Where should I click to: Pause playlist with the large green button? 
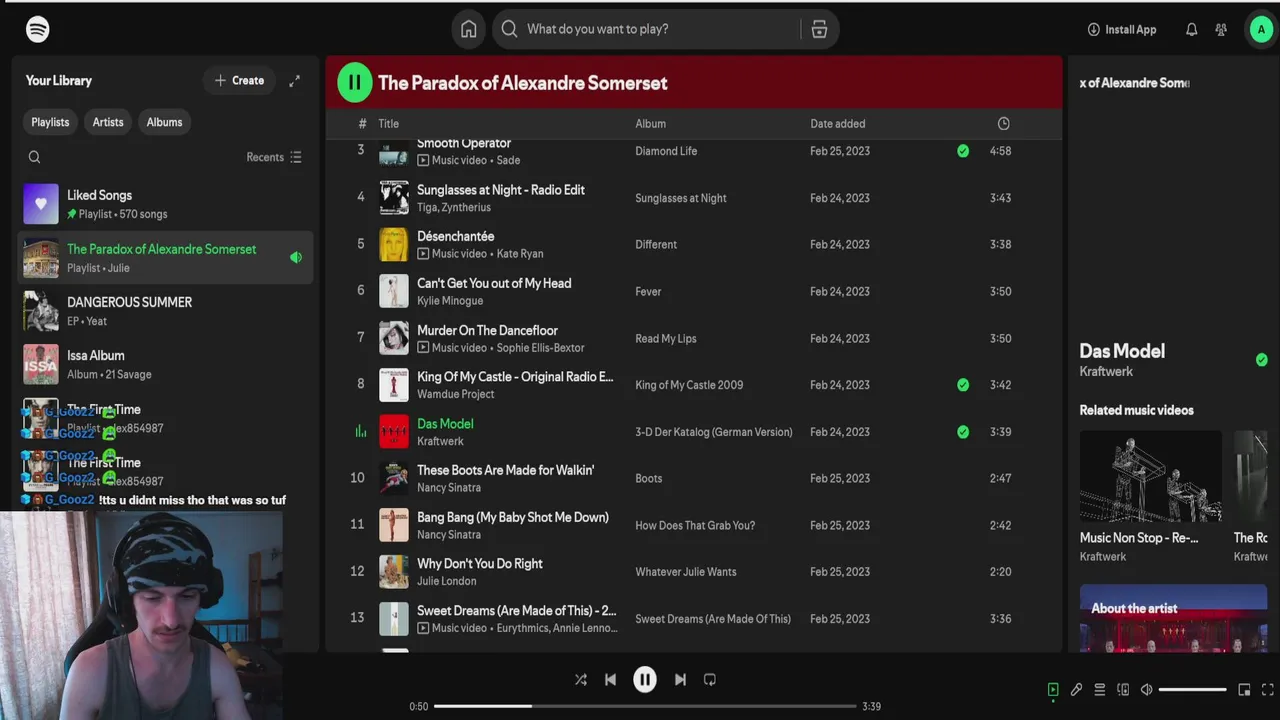click(354, 82)
